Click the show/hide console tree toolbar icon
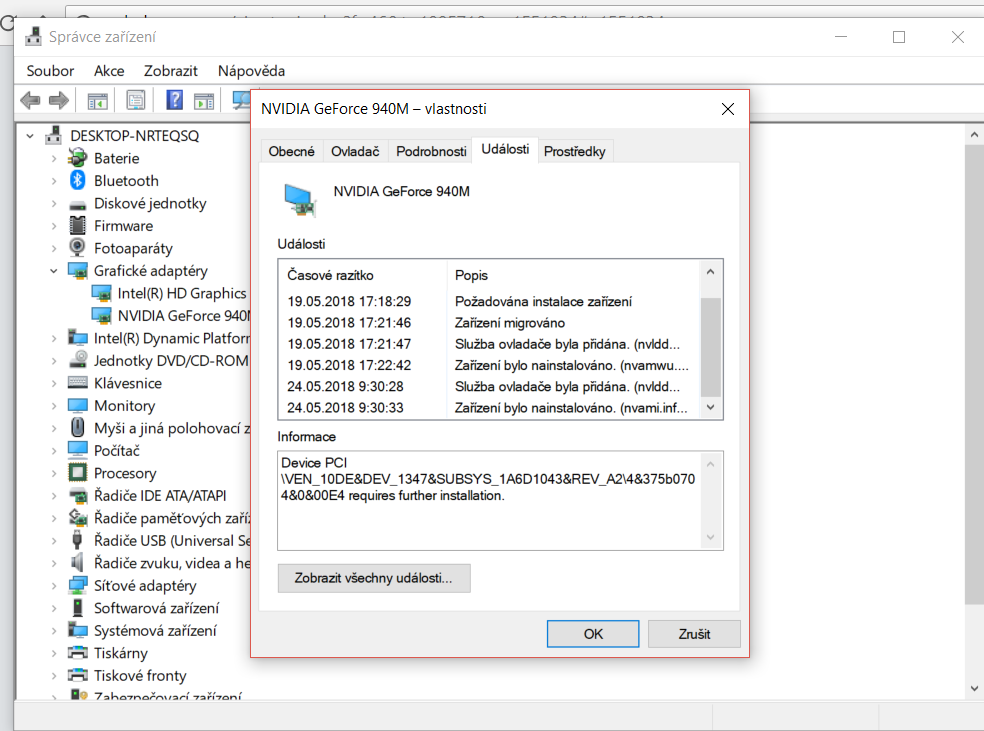984x731 pixels. tap(97, 100)
